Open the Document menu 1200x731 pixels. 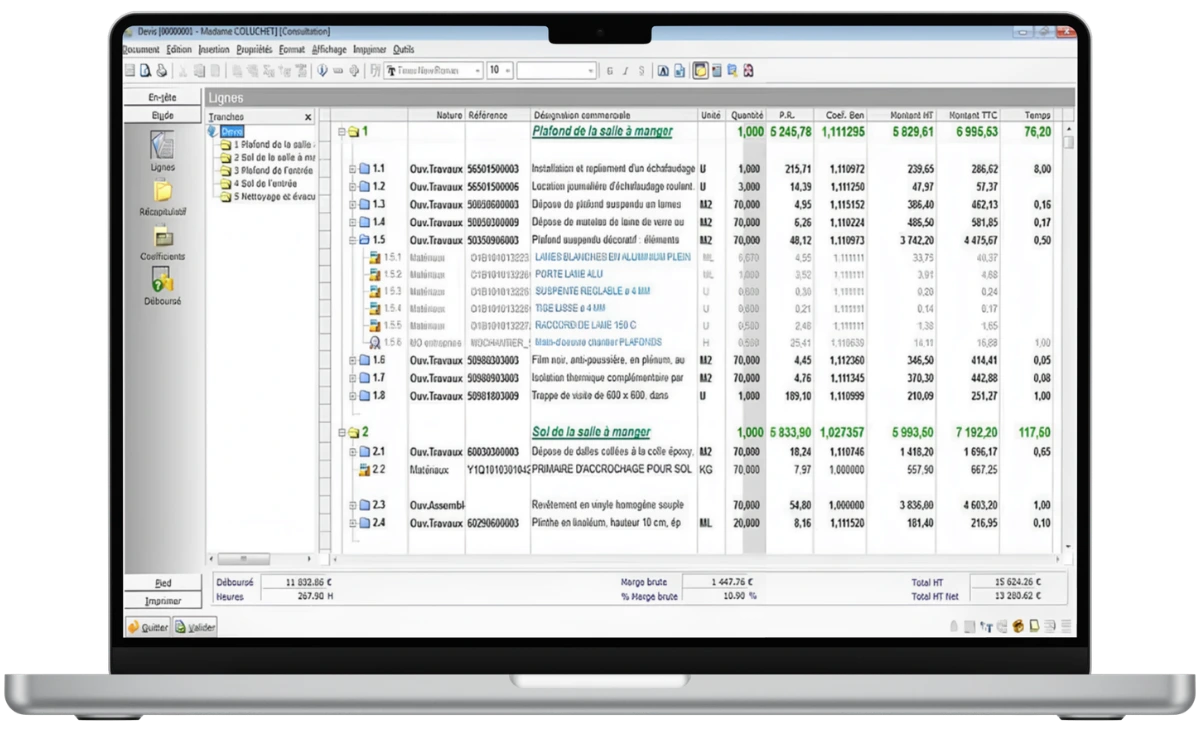coord(141,49)
